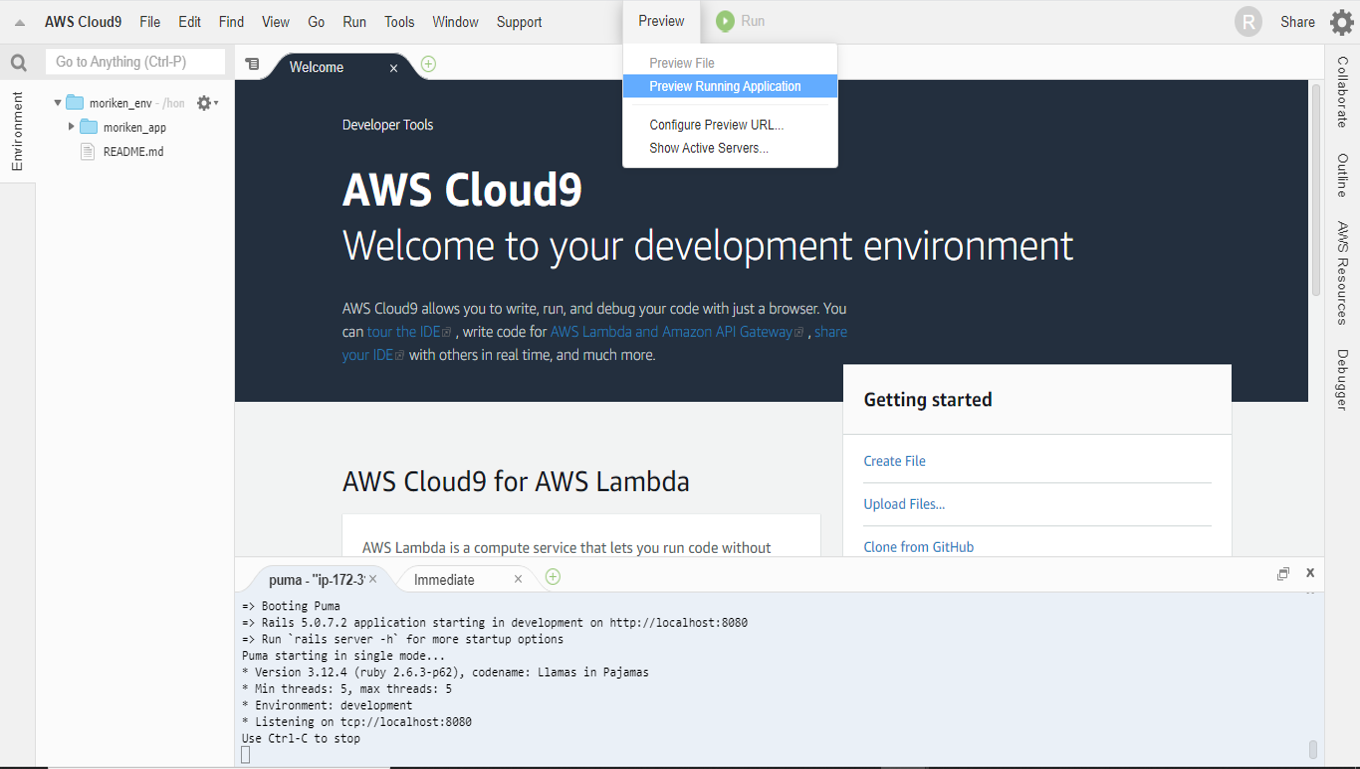This screenshot has height=769, width=1360.
Task: Open the IDE preferences gear icon
Action: [x=1341, y=21]
